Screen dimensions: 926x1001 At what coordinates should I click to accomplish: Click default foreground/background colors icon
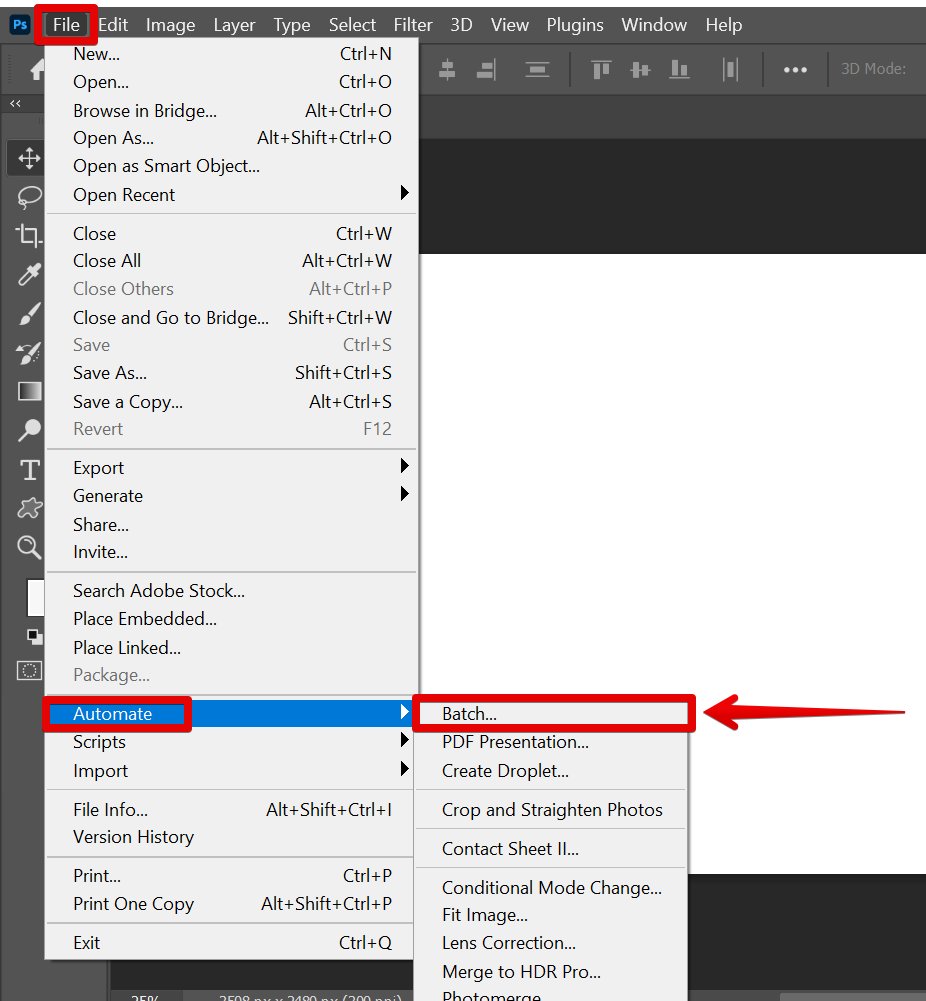34,636
